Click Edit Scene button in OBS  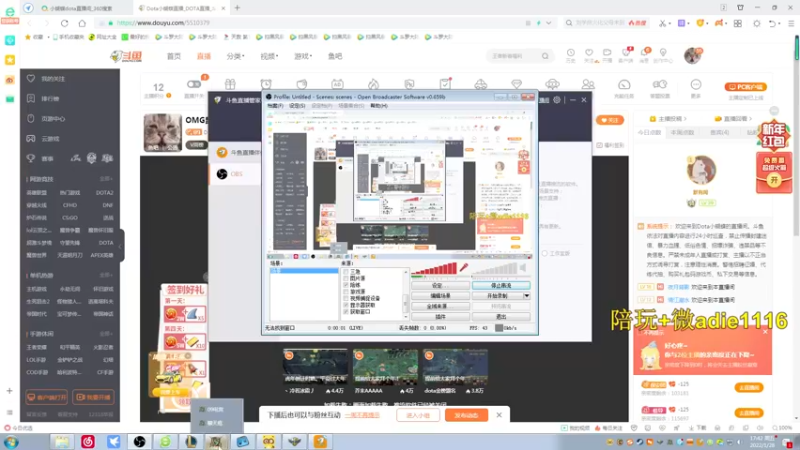click(440, 296)
